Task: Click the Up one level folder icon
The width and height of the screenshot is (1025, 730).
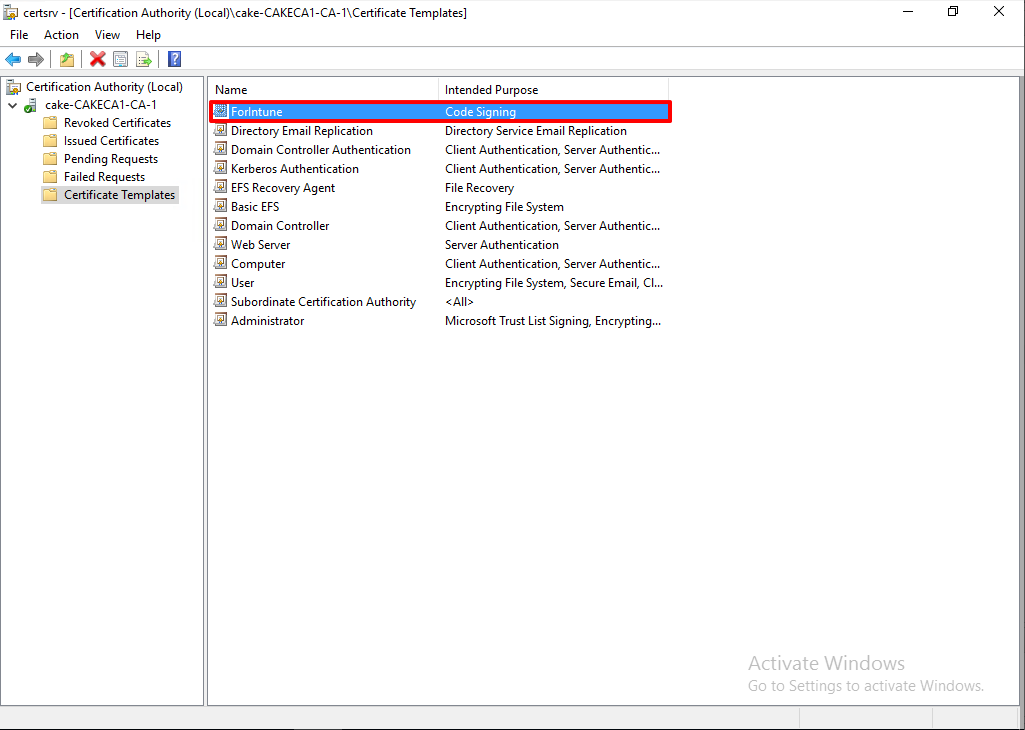Action: 67,59
